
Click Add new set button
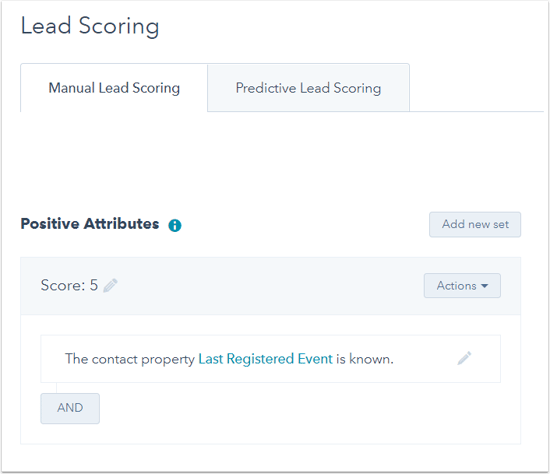pos(475,224)
